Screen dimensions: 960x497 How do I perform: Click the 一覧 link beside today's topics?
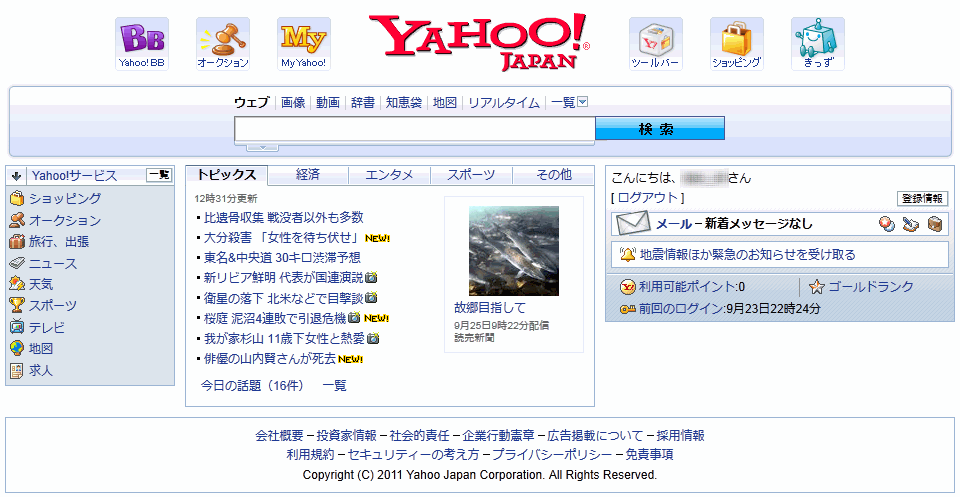(334, 386)
